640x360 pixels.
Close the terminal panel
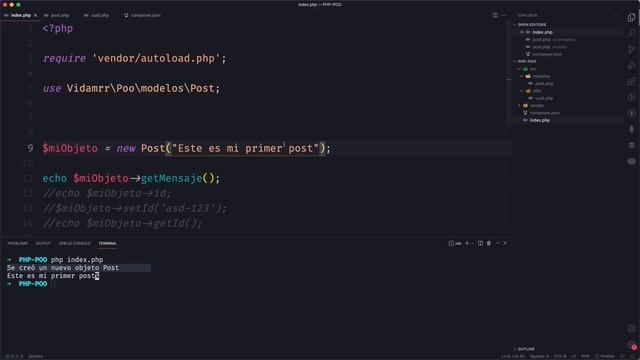tap(505, 243)
